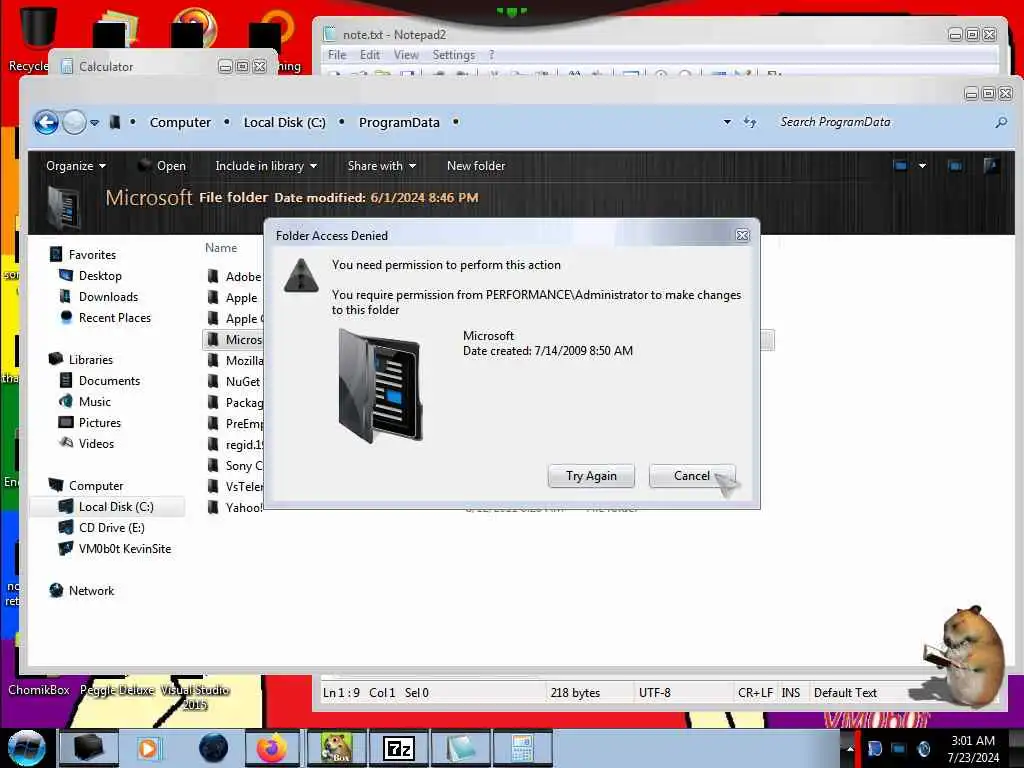Open 7-Zip from the taskbar
The height and width of the screenshot is (768, 1024).
(x=398, y=748)
